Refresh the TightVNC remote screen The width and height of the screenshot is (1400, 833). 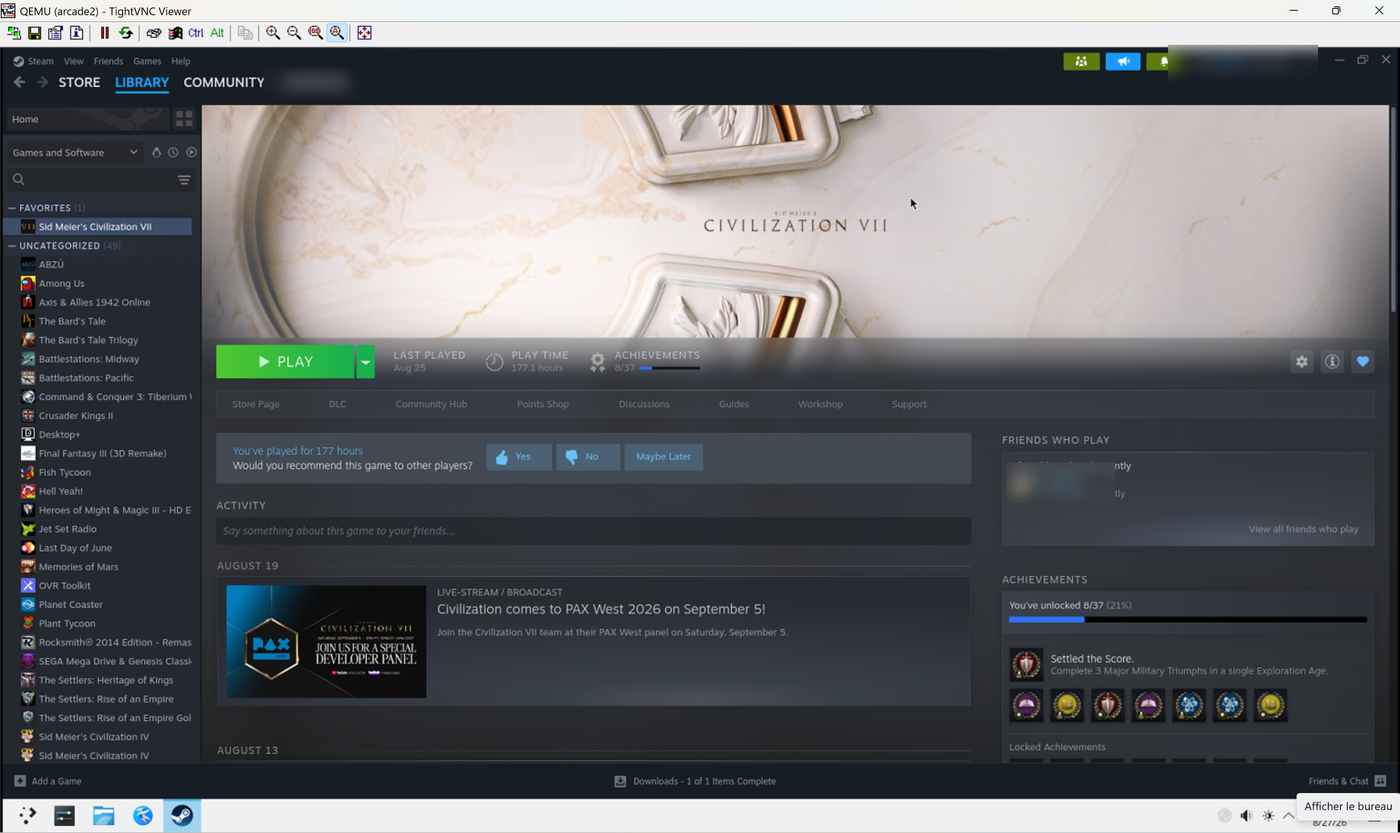[x=125, y=33]
